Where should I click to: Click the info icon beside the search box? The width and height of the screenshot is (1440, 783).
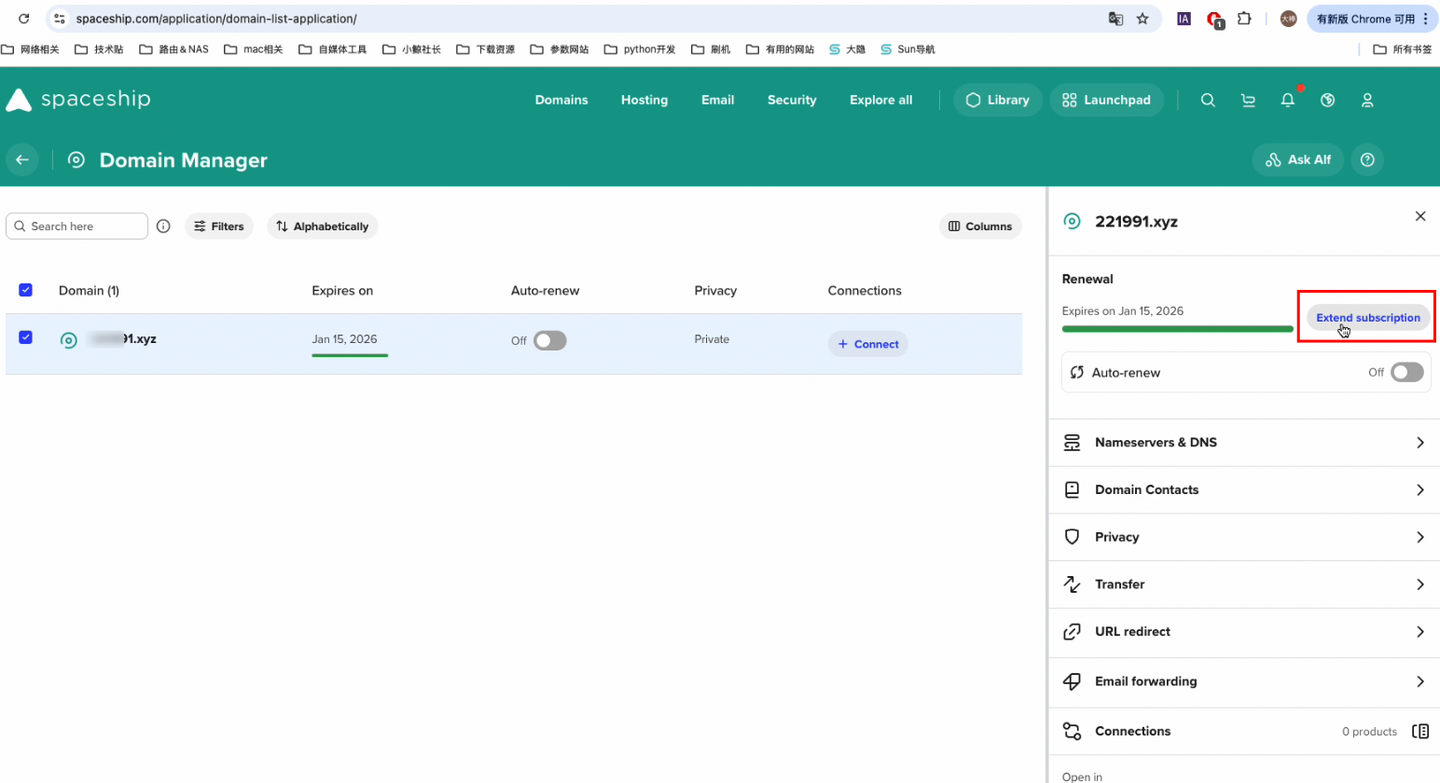click(163, 226)
